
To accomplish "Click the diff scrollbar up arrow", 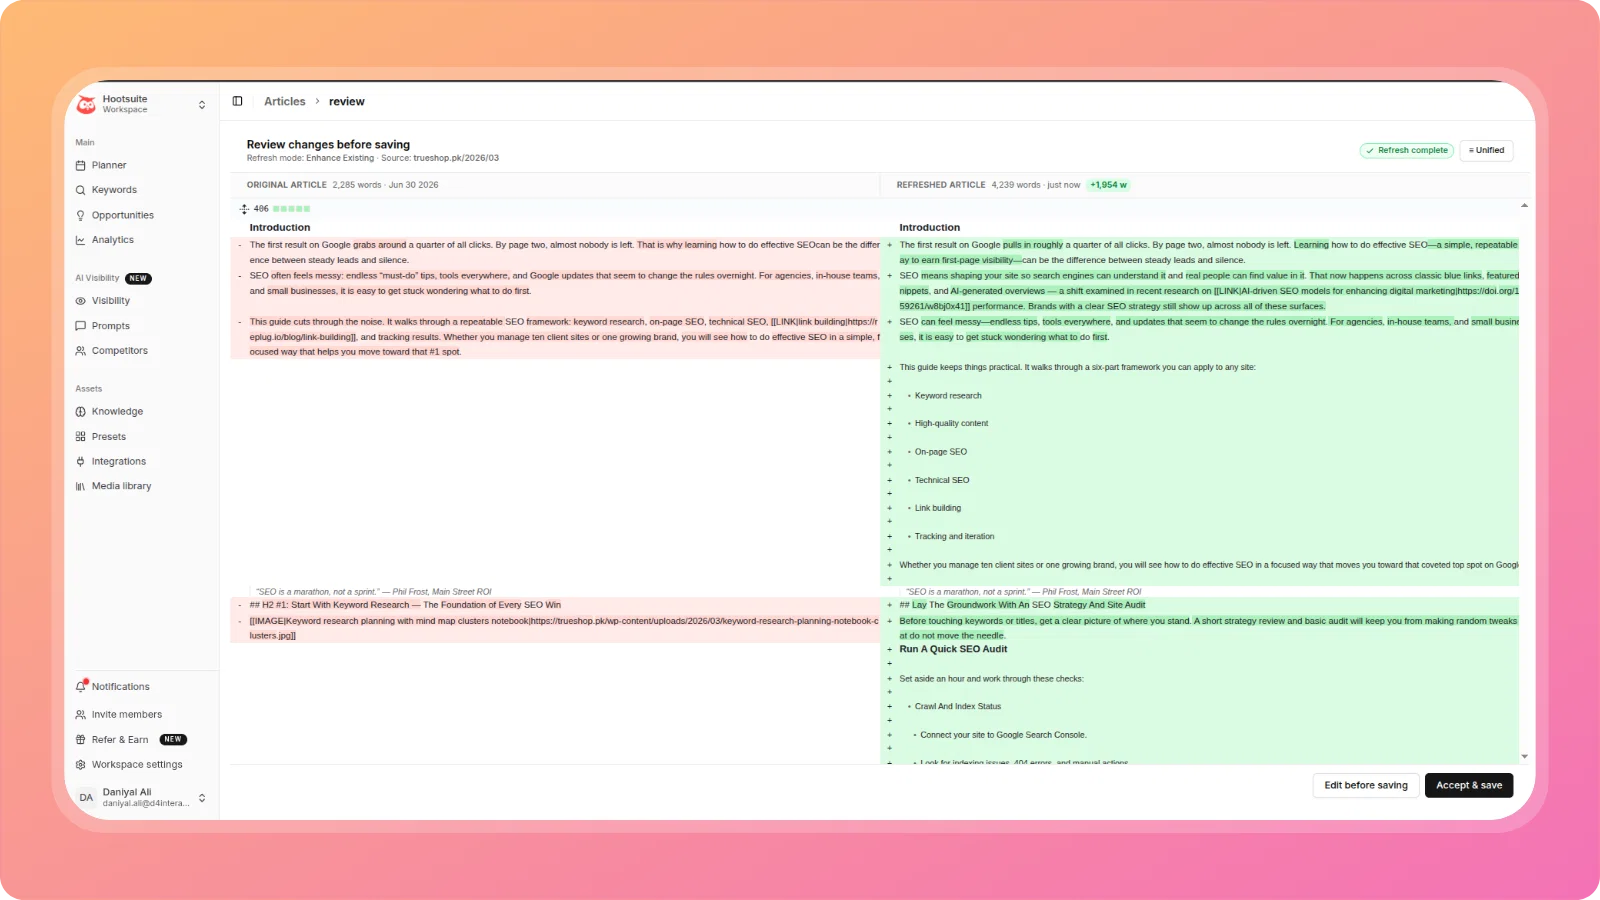I will pyautogui.click(x=1524, y=205).
